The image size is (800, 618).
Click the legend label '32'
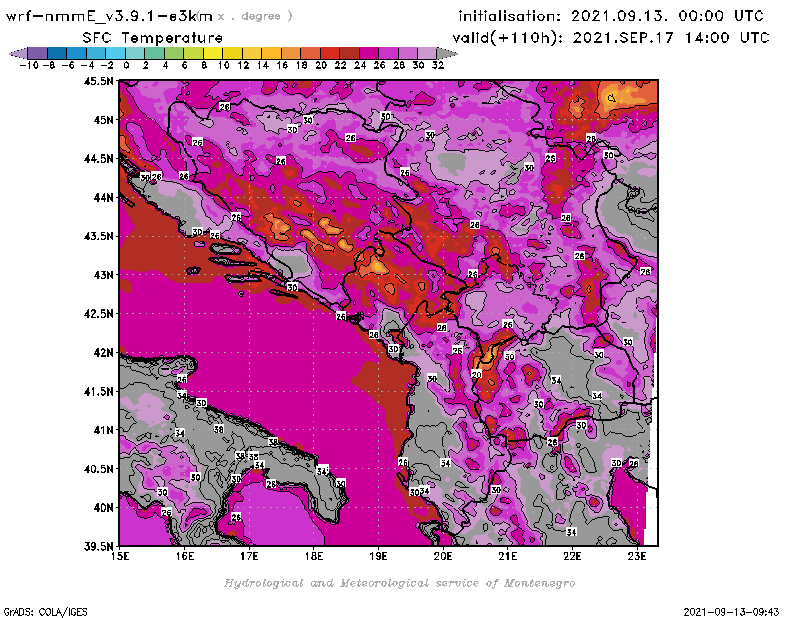click(438, 65)
